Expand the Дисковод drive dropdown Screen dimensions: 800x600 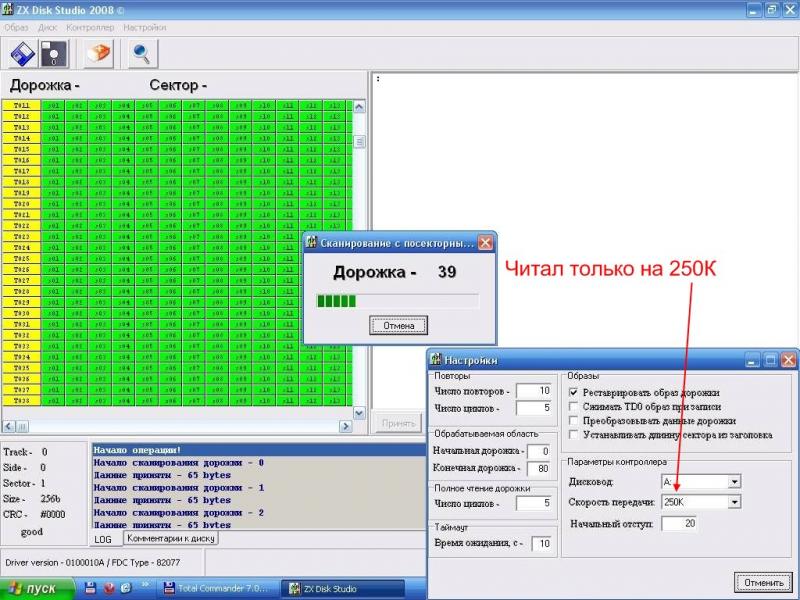tap(735, 481)
